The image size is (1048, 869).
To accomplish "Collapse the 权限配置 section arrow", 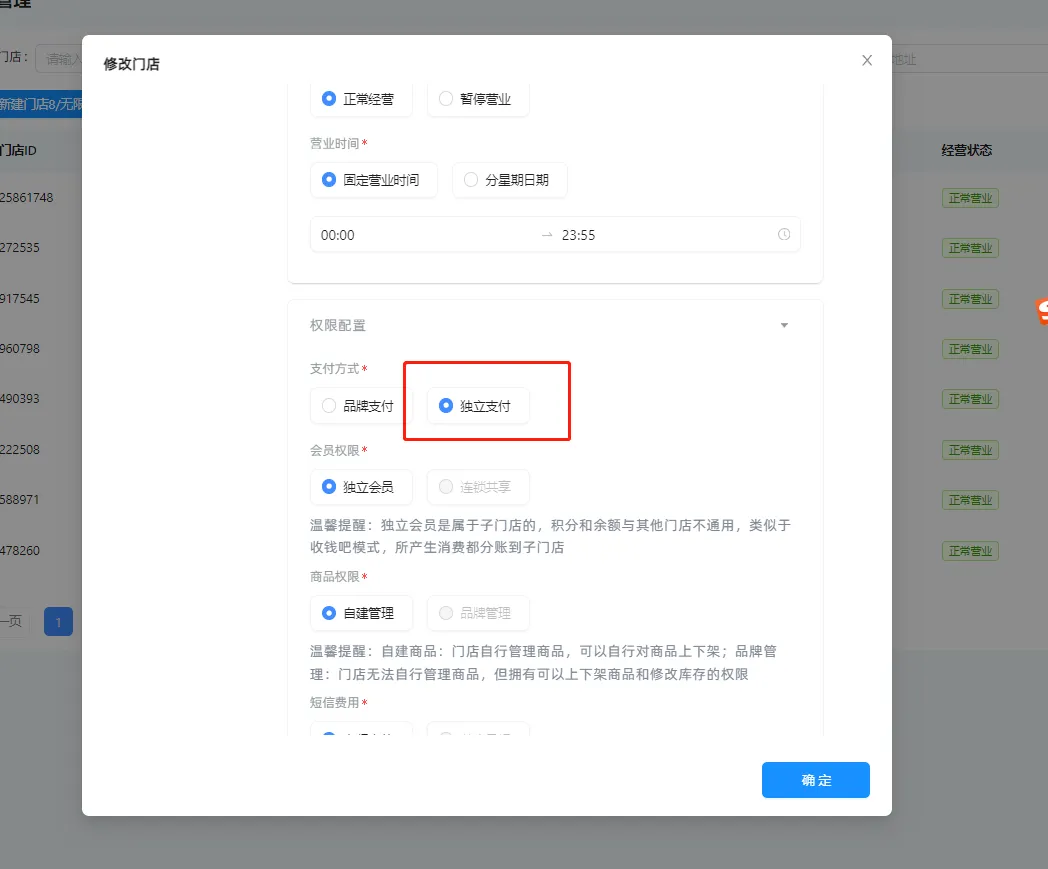I will point(784,326).
